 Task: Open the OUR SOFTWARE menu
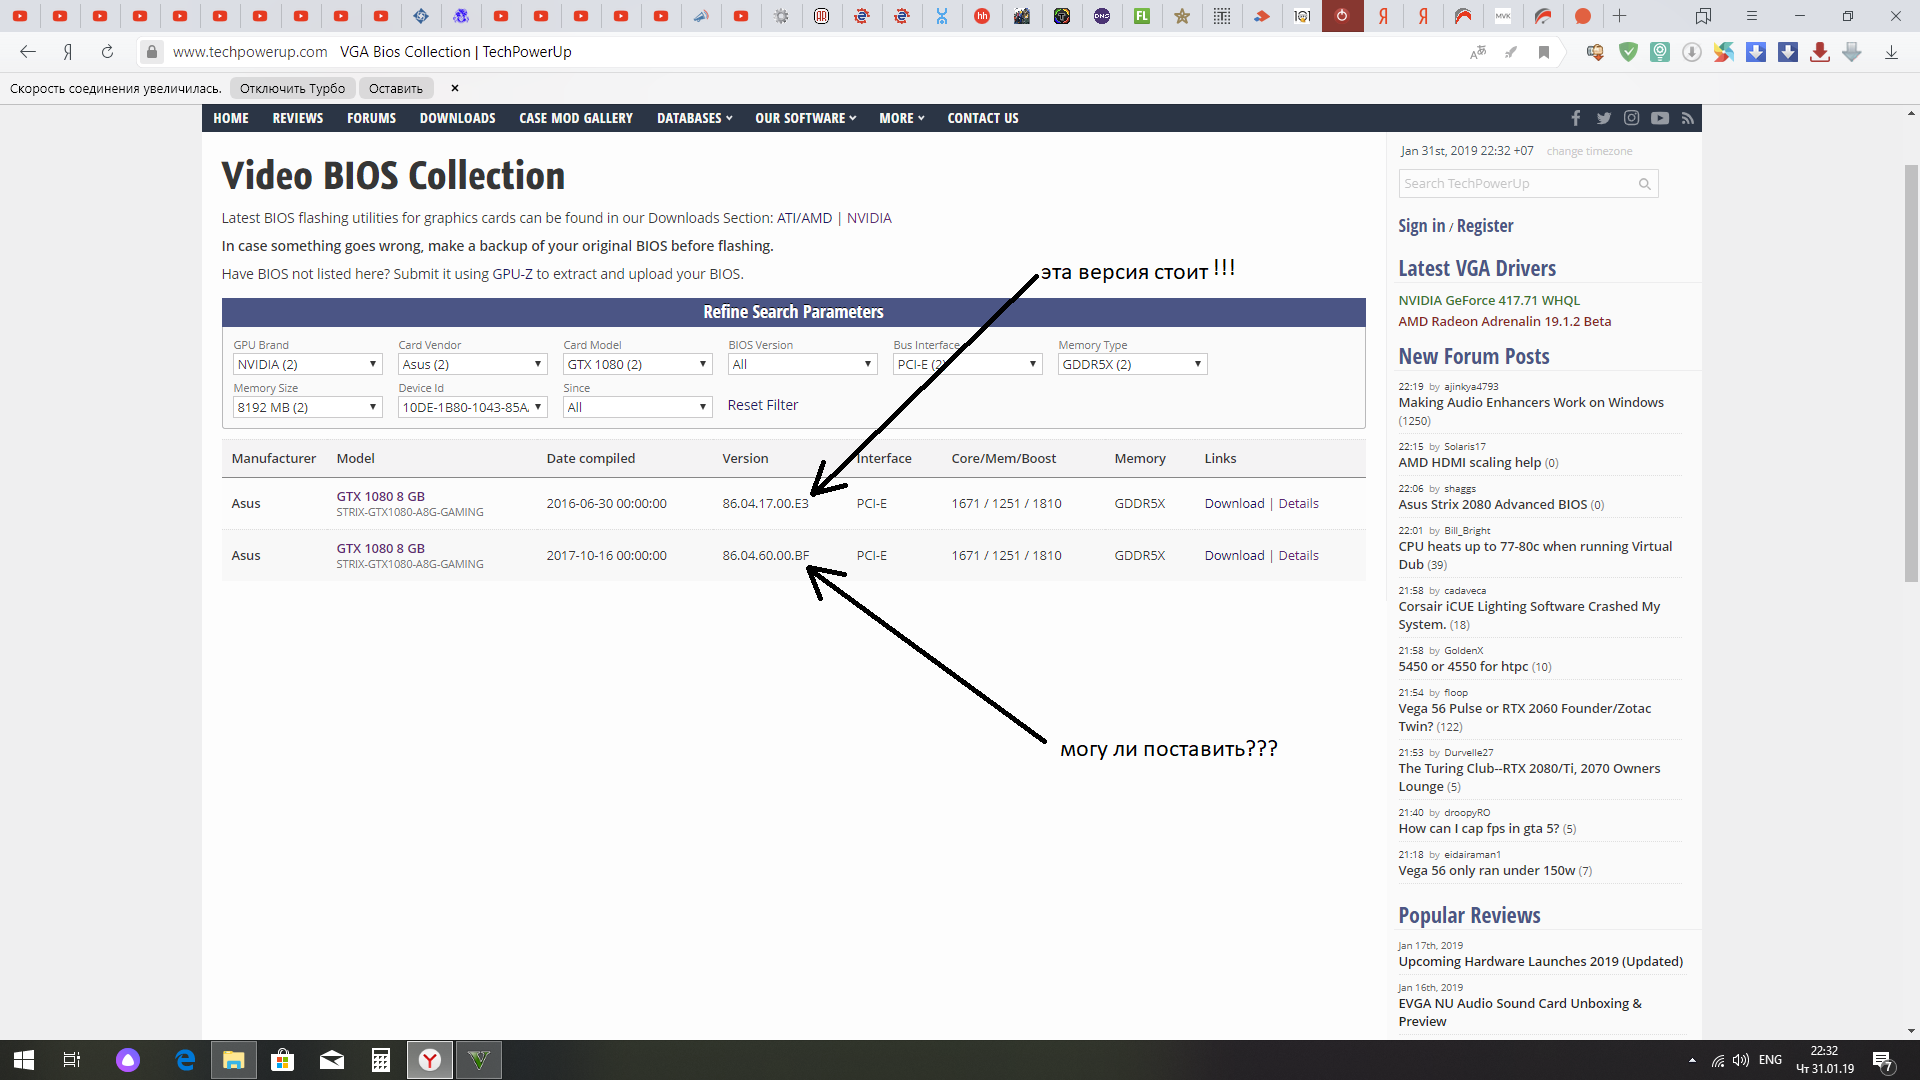(805, 118)
